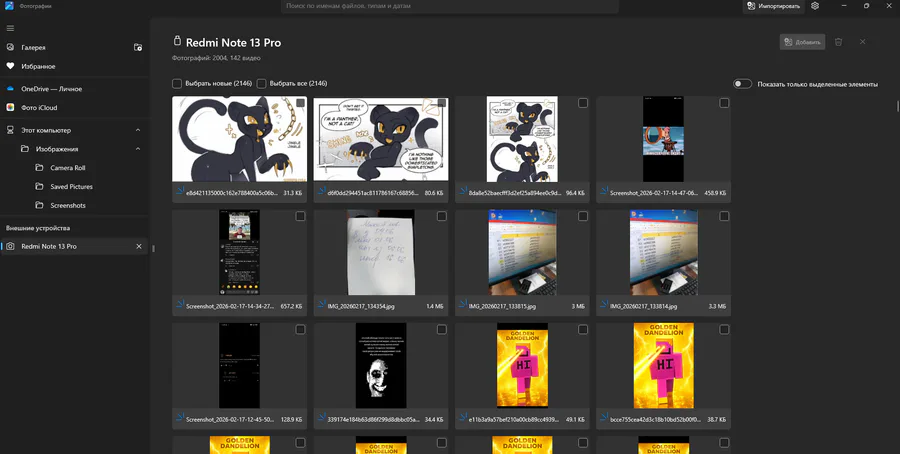The height and width of the screenshot is (454, 900).
Task: Click the import arrow icon on bcce755cea42d3c18
Action: (x=604, y=418)
